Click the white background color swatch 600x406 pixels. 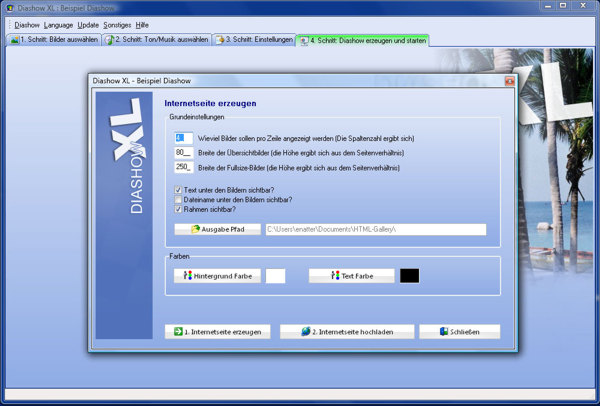tap(276, 276)
